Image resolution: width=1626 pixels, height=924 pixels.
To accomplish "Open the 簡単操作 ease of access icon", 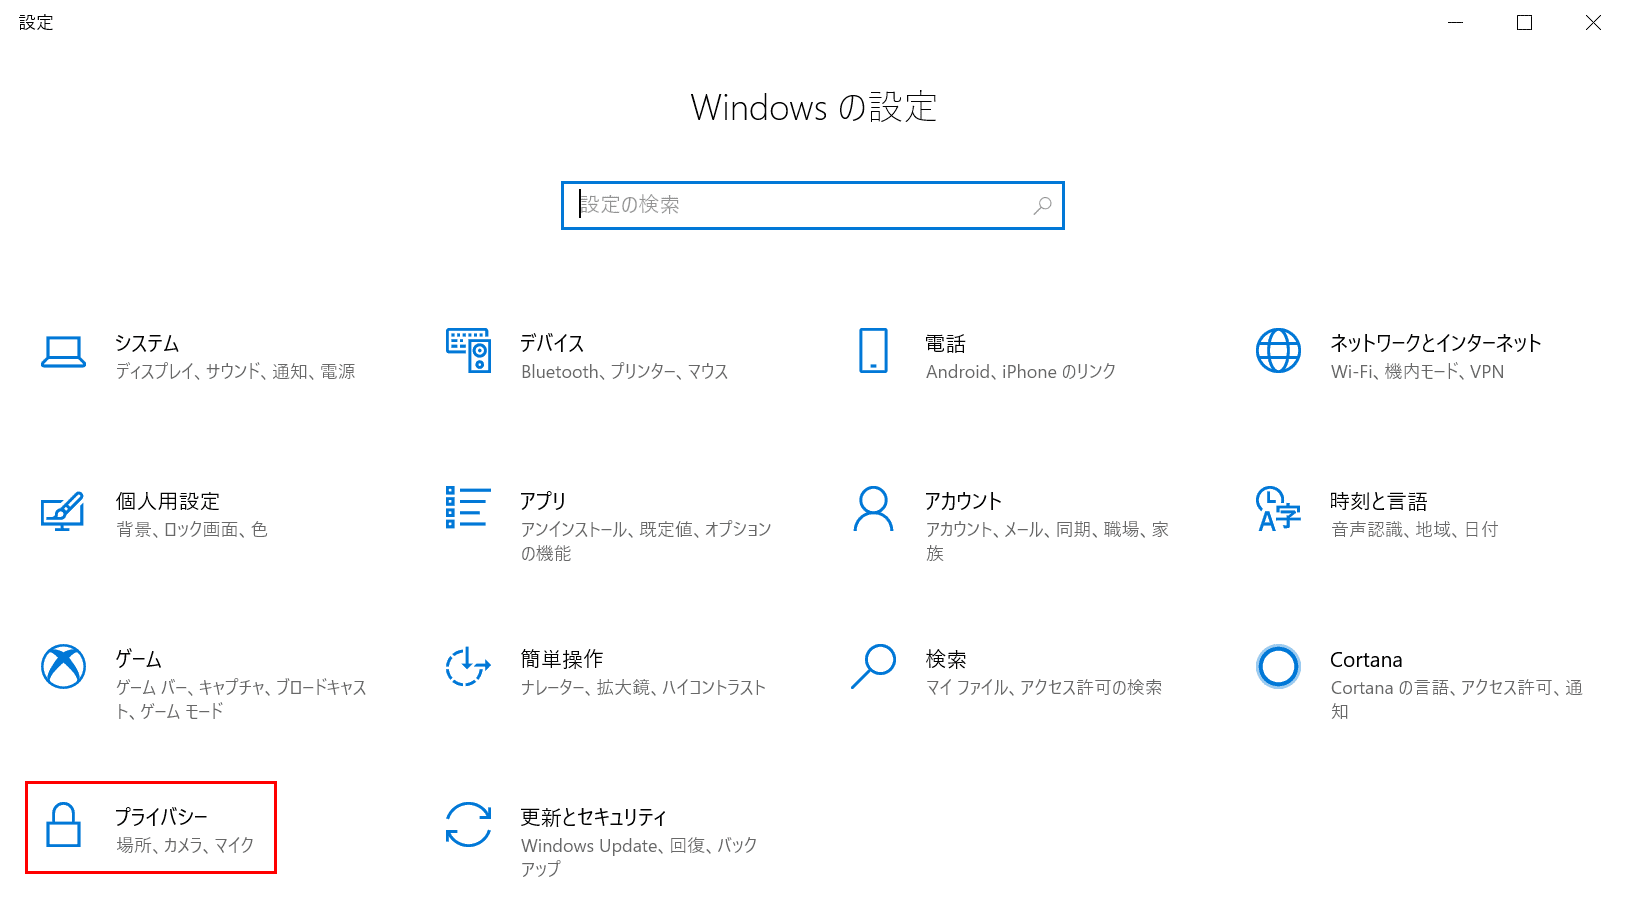I will [468, 667].
